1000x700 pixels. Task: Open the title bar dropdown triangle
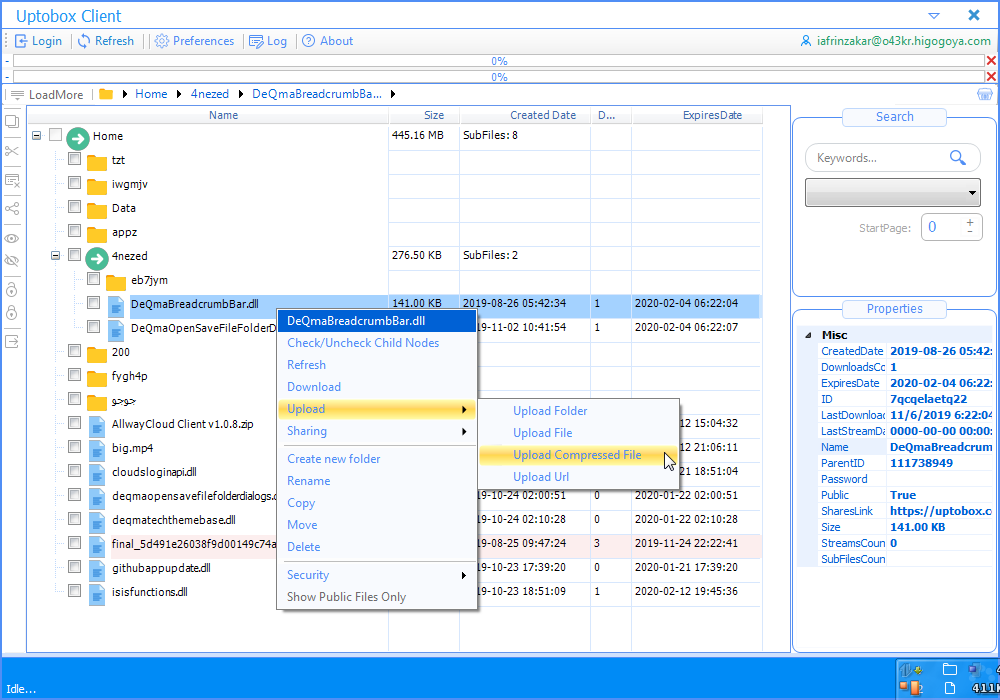934,16
